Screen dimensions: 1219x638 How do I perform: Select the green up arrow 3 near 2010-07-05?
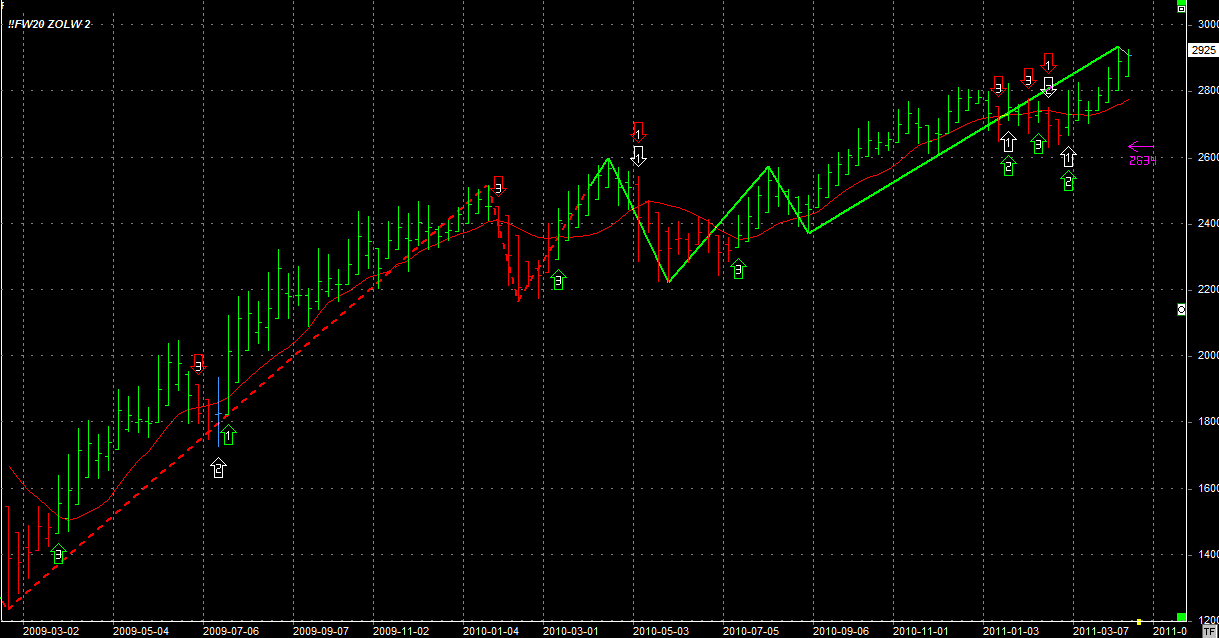(x=738, y=268)
